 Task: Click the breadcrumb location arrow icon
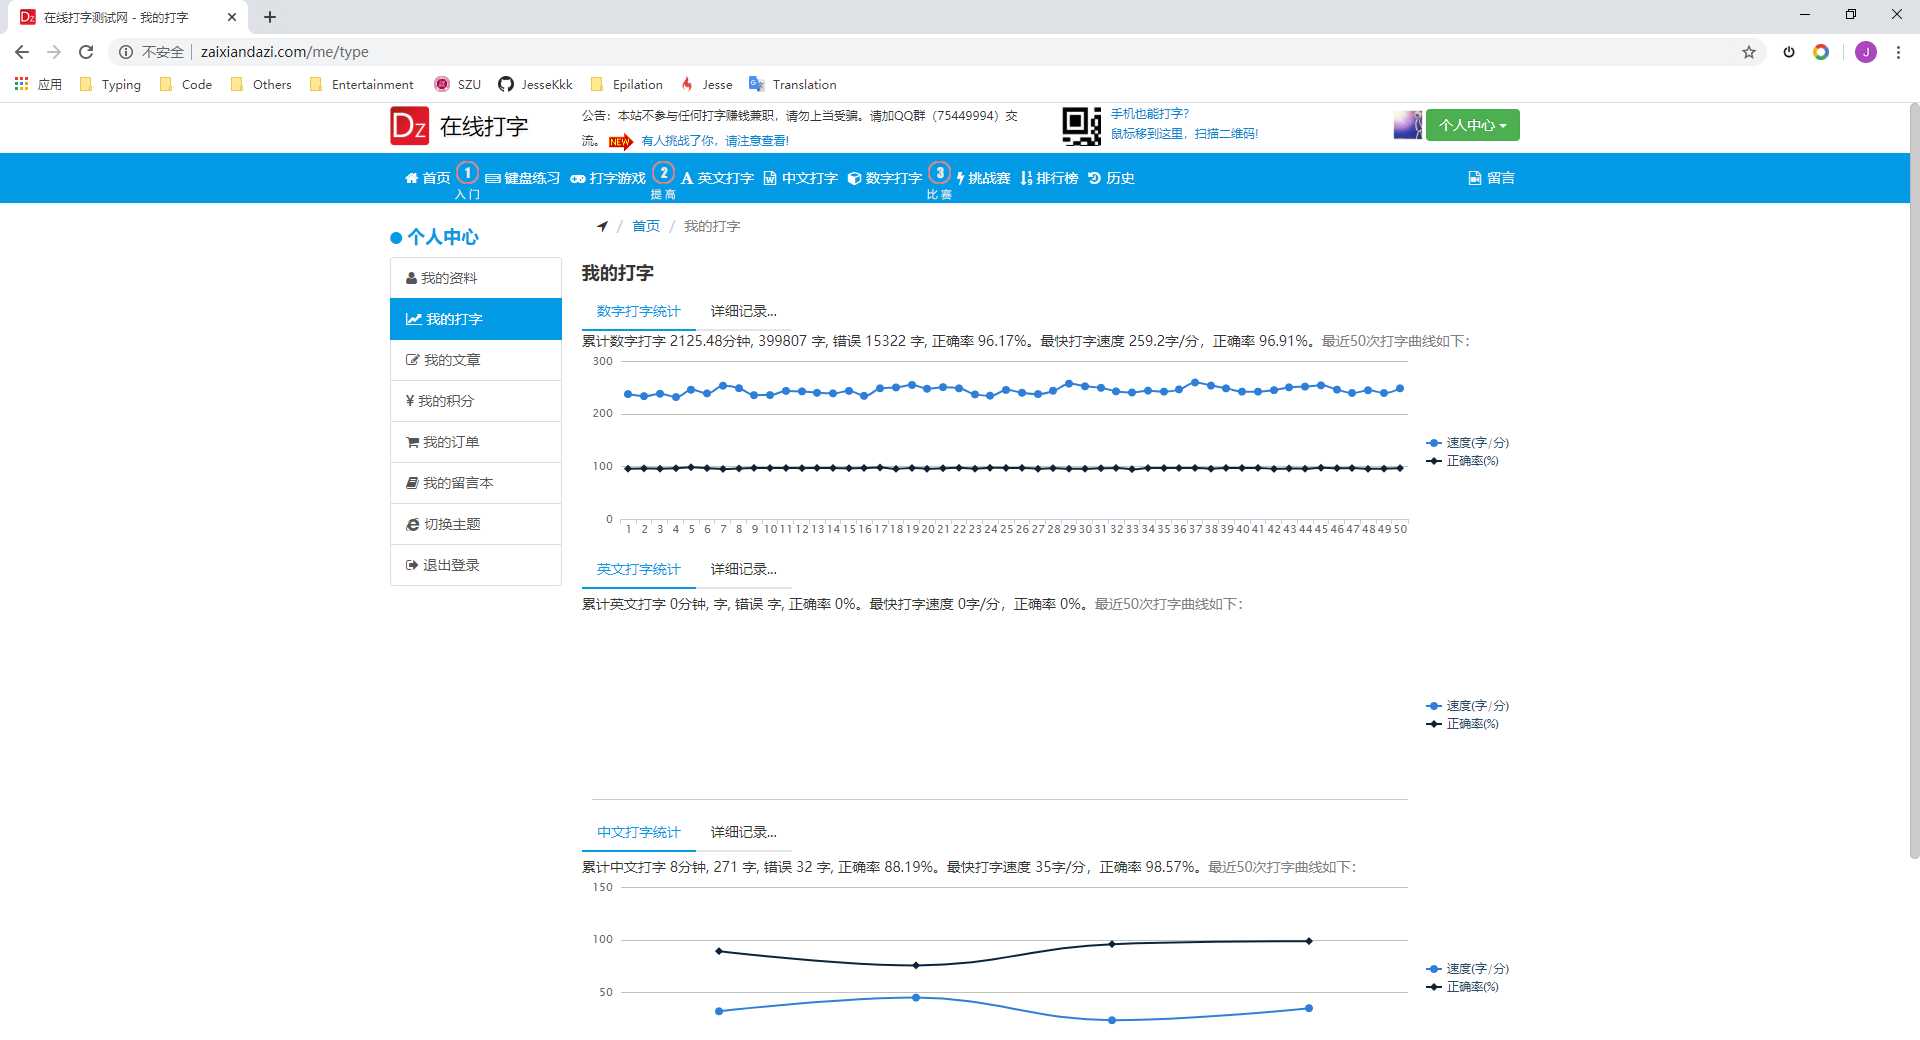pos(602,226)
